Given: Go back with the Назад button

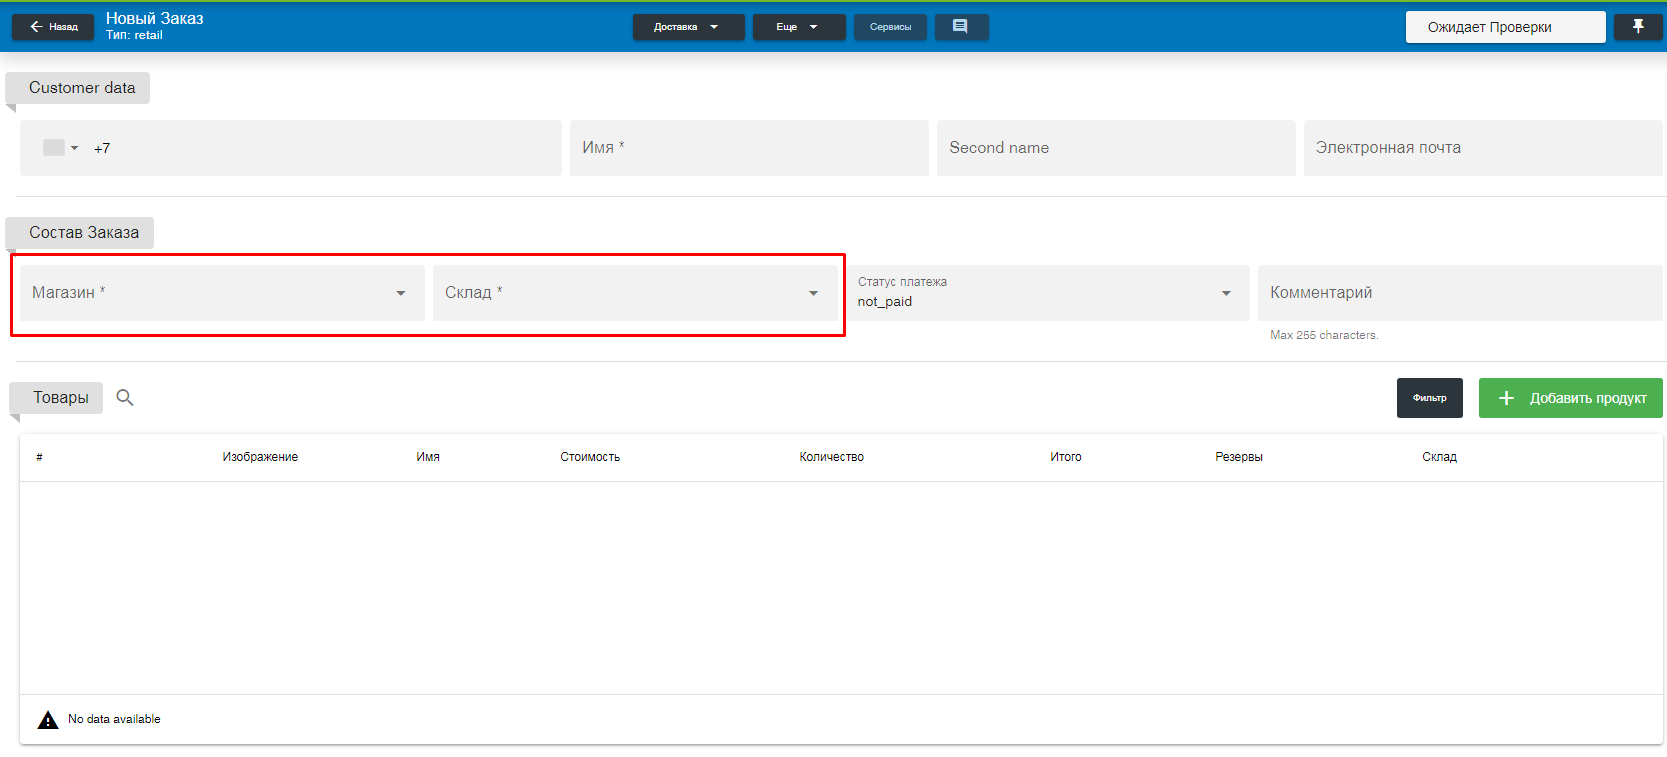Looking at the screenshot, I should pos(53,27).
